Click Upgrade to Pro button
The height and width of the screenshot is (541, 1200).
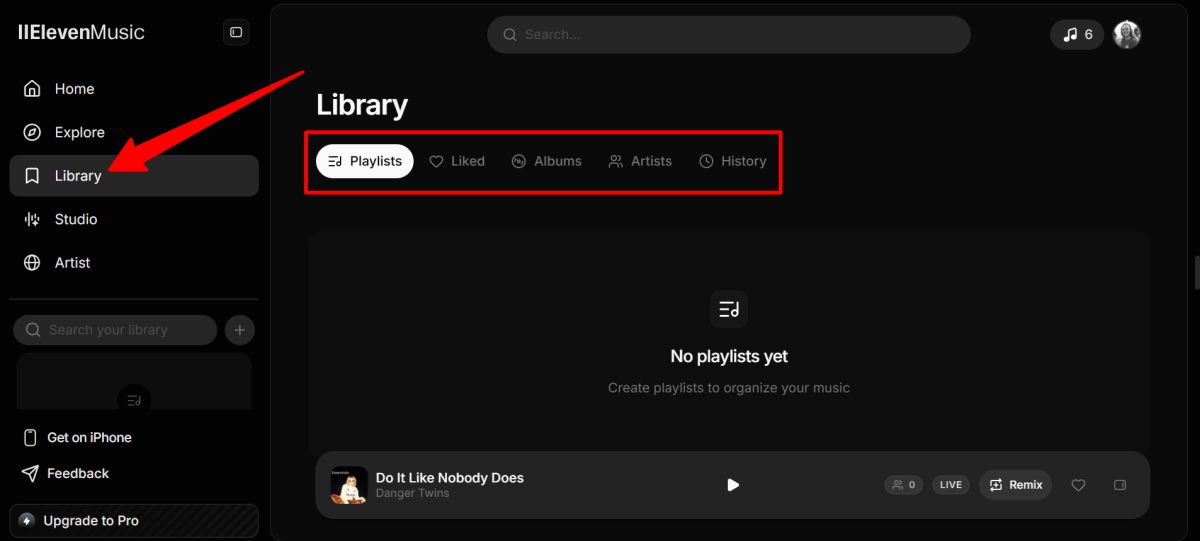tap(134, 521)
